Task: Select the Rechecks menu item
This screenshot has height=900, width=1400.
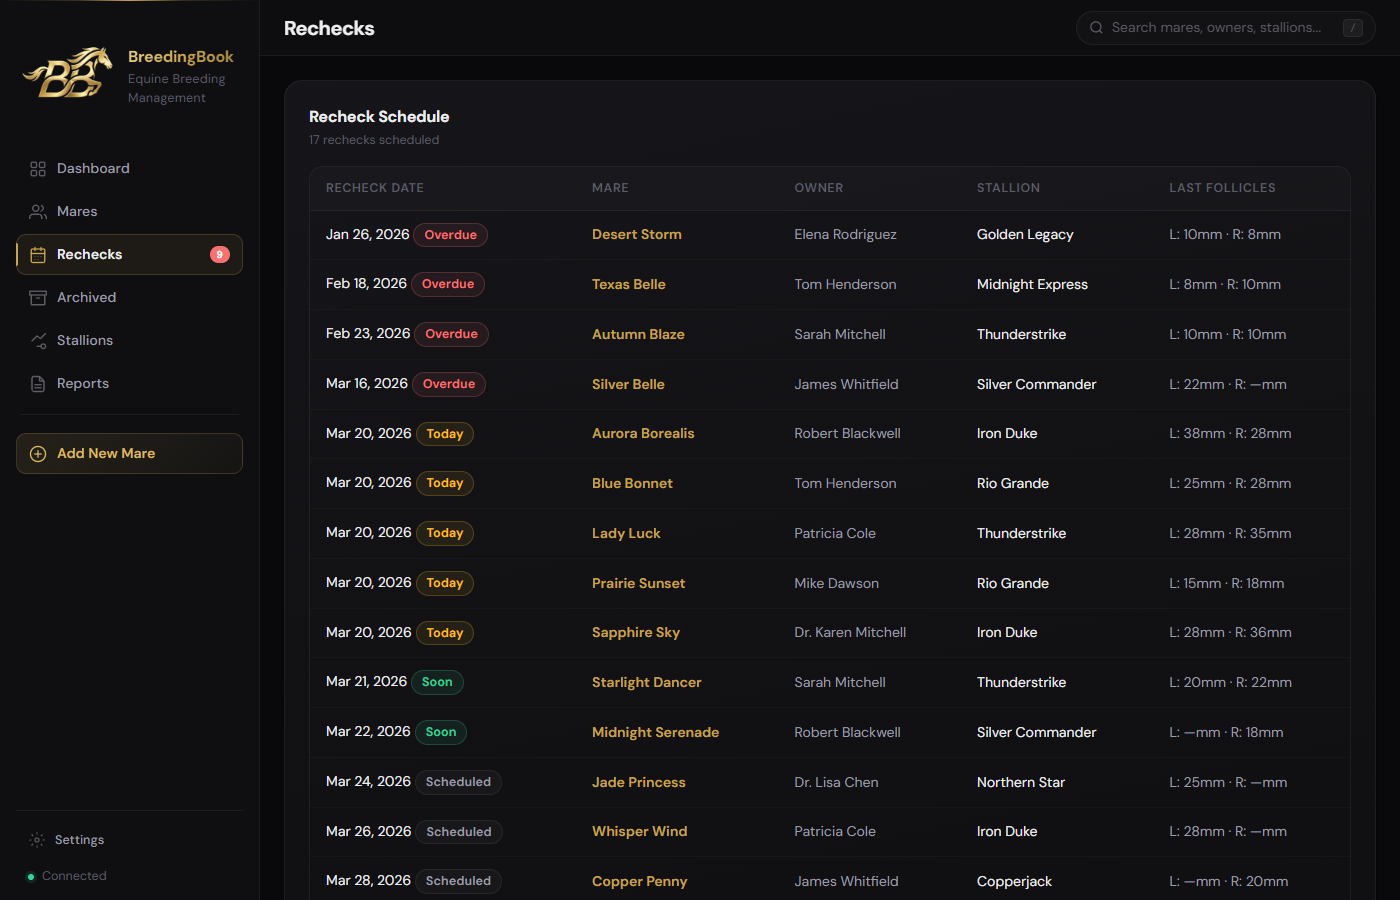Action: pyautogui.click(x=129, y=255)
